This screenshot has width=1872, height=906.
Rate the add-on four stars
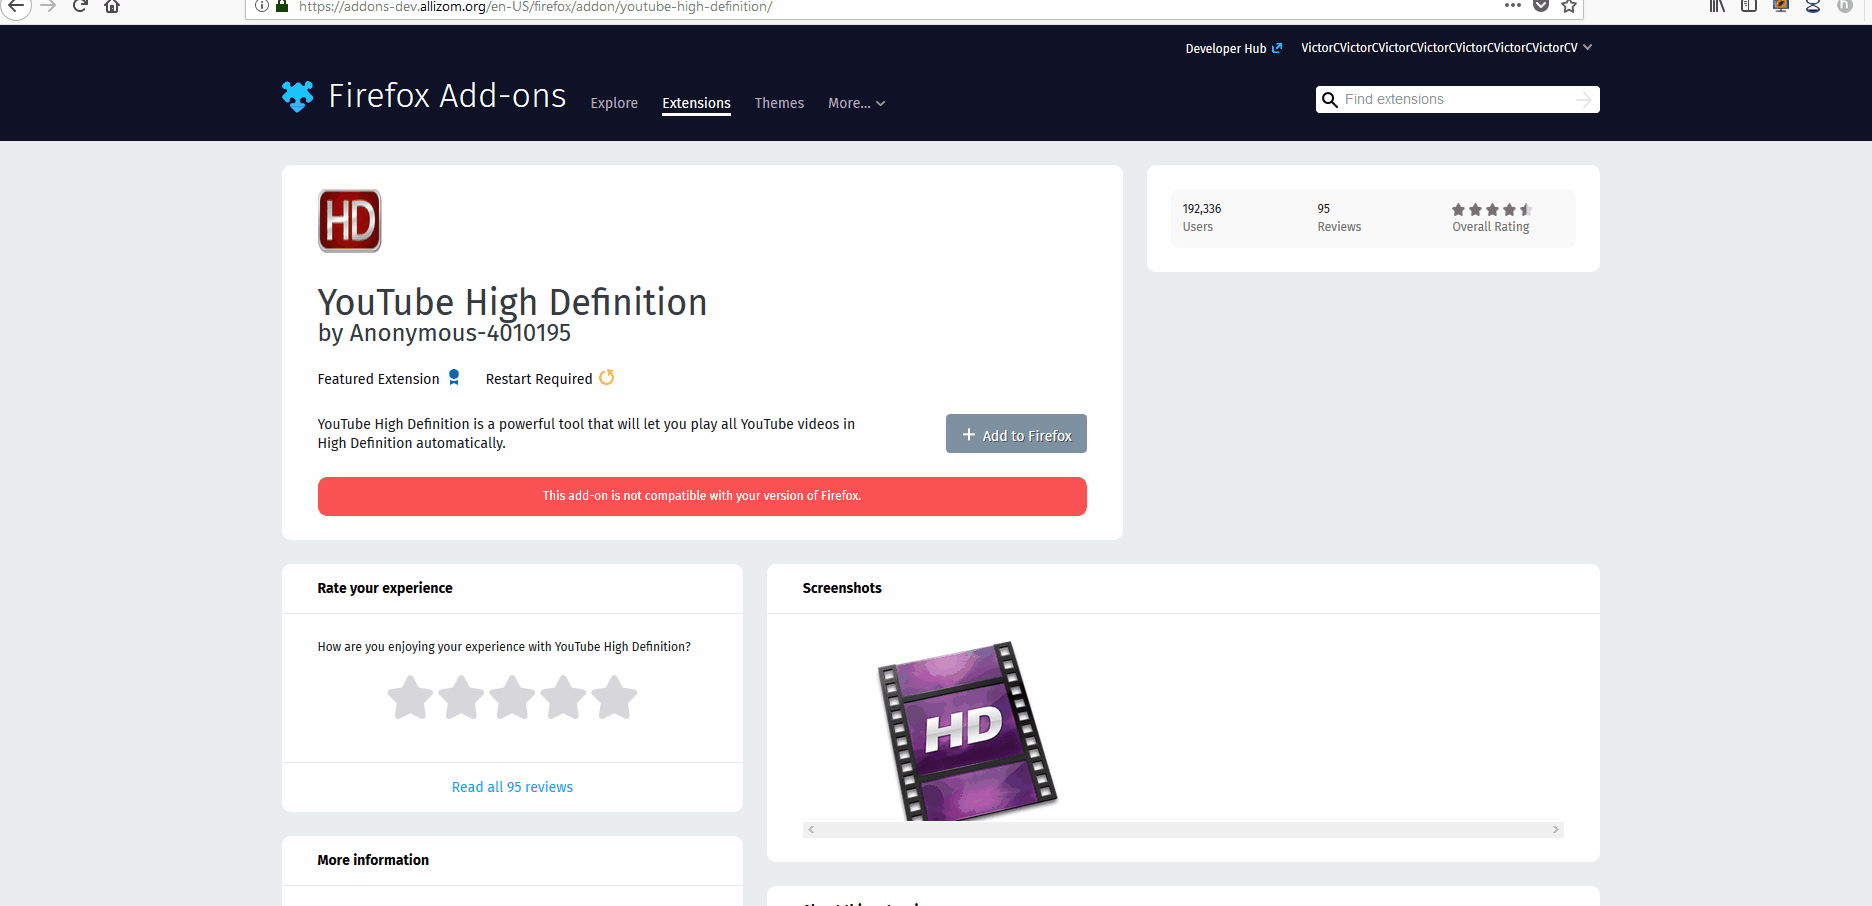click(x=563, y=698)
